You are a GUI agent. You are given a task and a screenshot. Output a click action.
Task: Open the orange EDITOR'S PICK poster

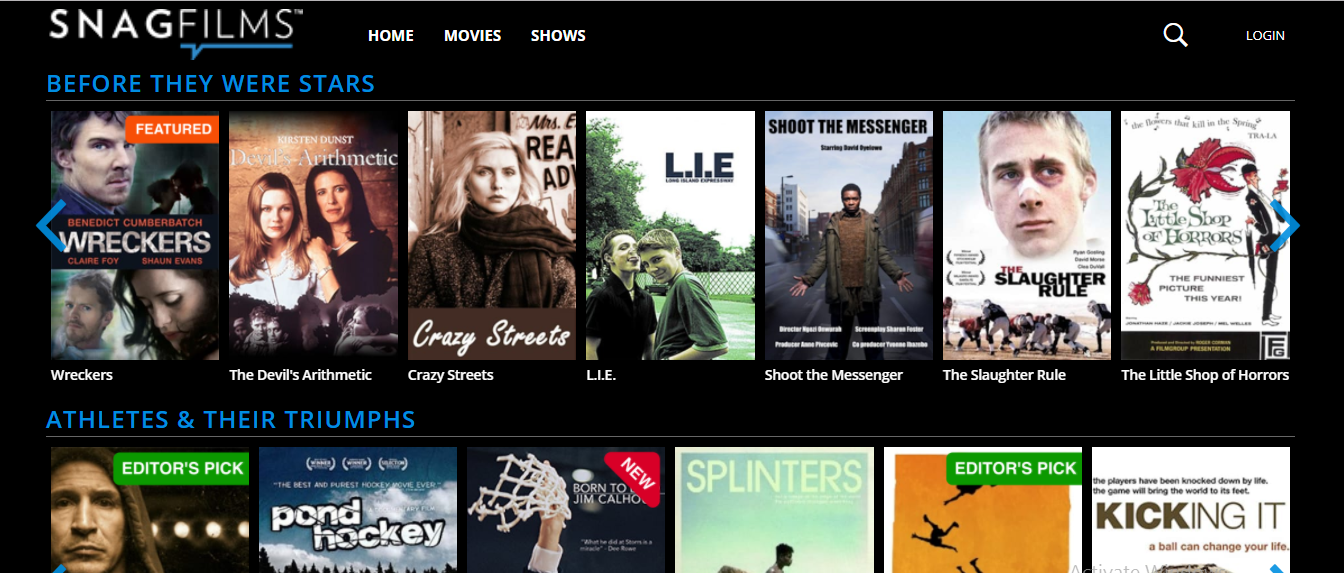pos(983,510)
